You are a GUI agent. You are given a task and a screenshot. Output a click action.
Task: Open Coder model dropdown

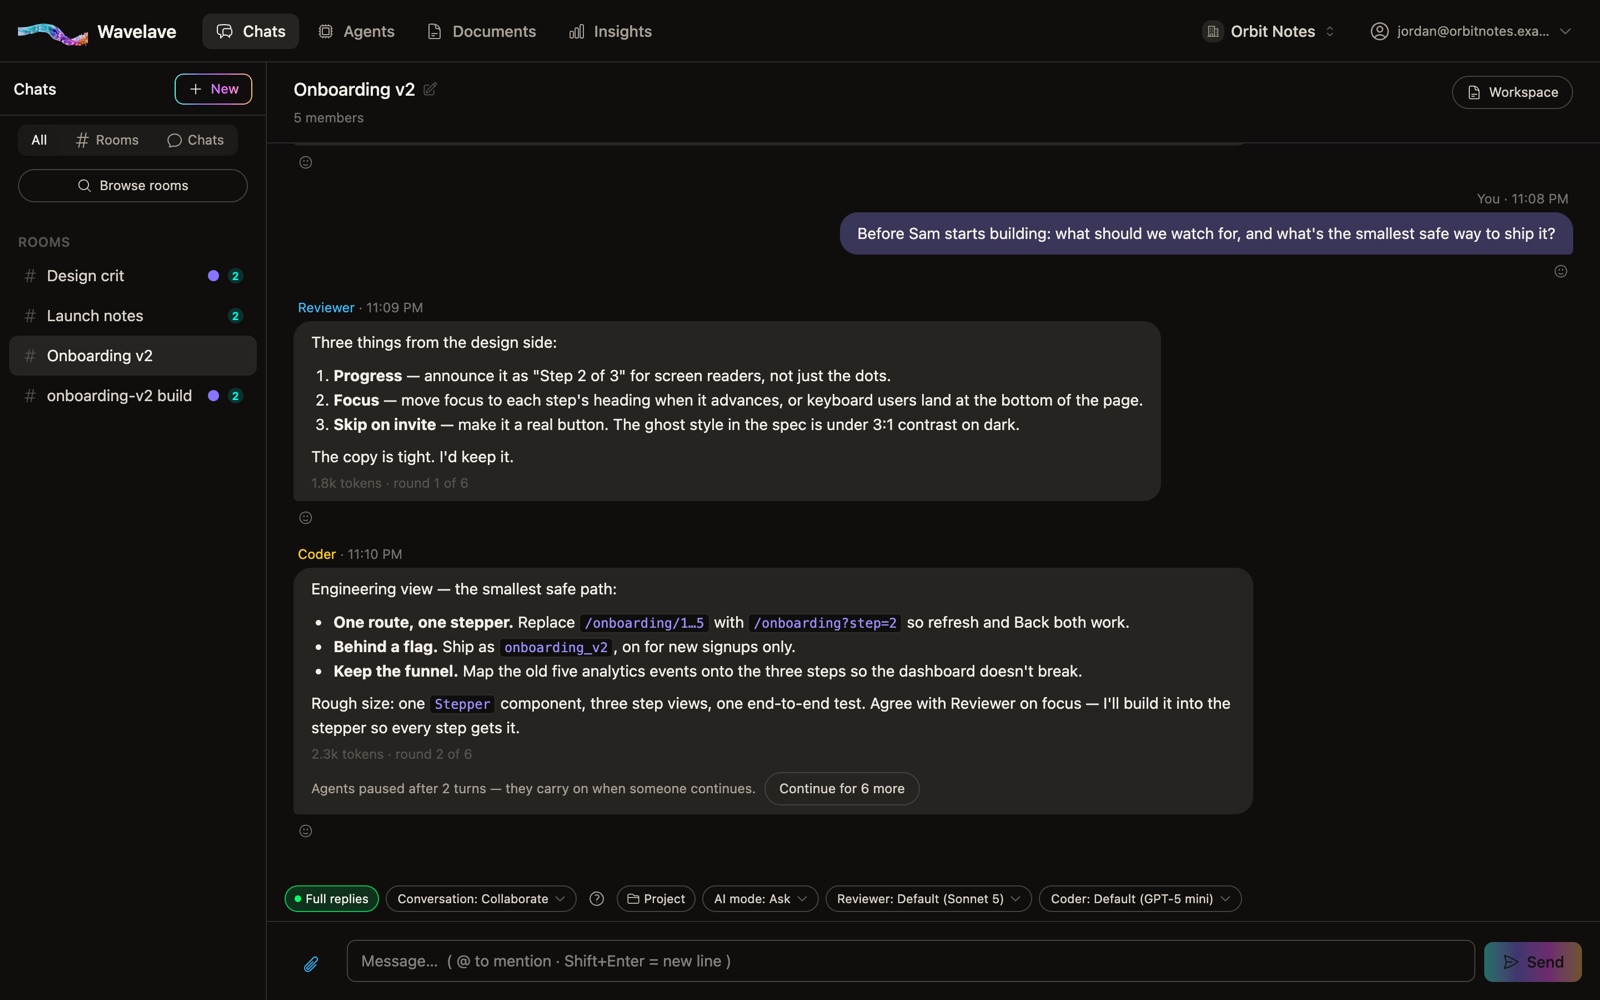tap(1140, 899)
